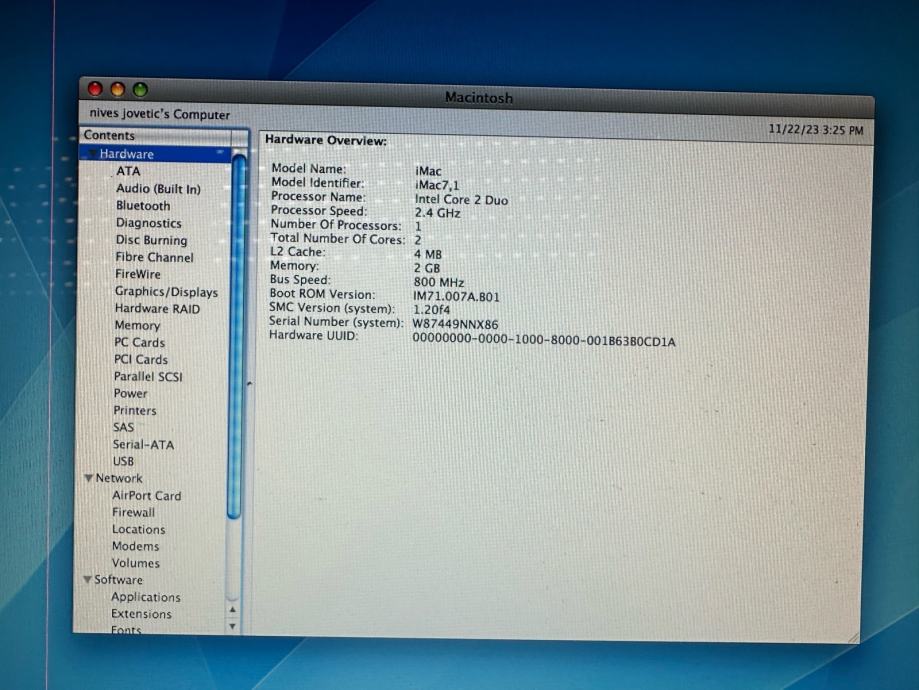
Task: Select SAS item
Action: pyautogui.click(x=123, y=427)
